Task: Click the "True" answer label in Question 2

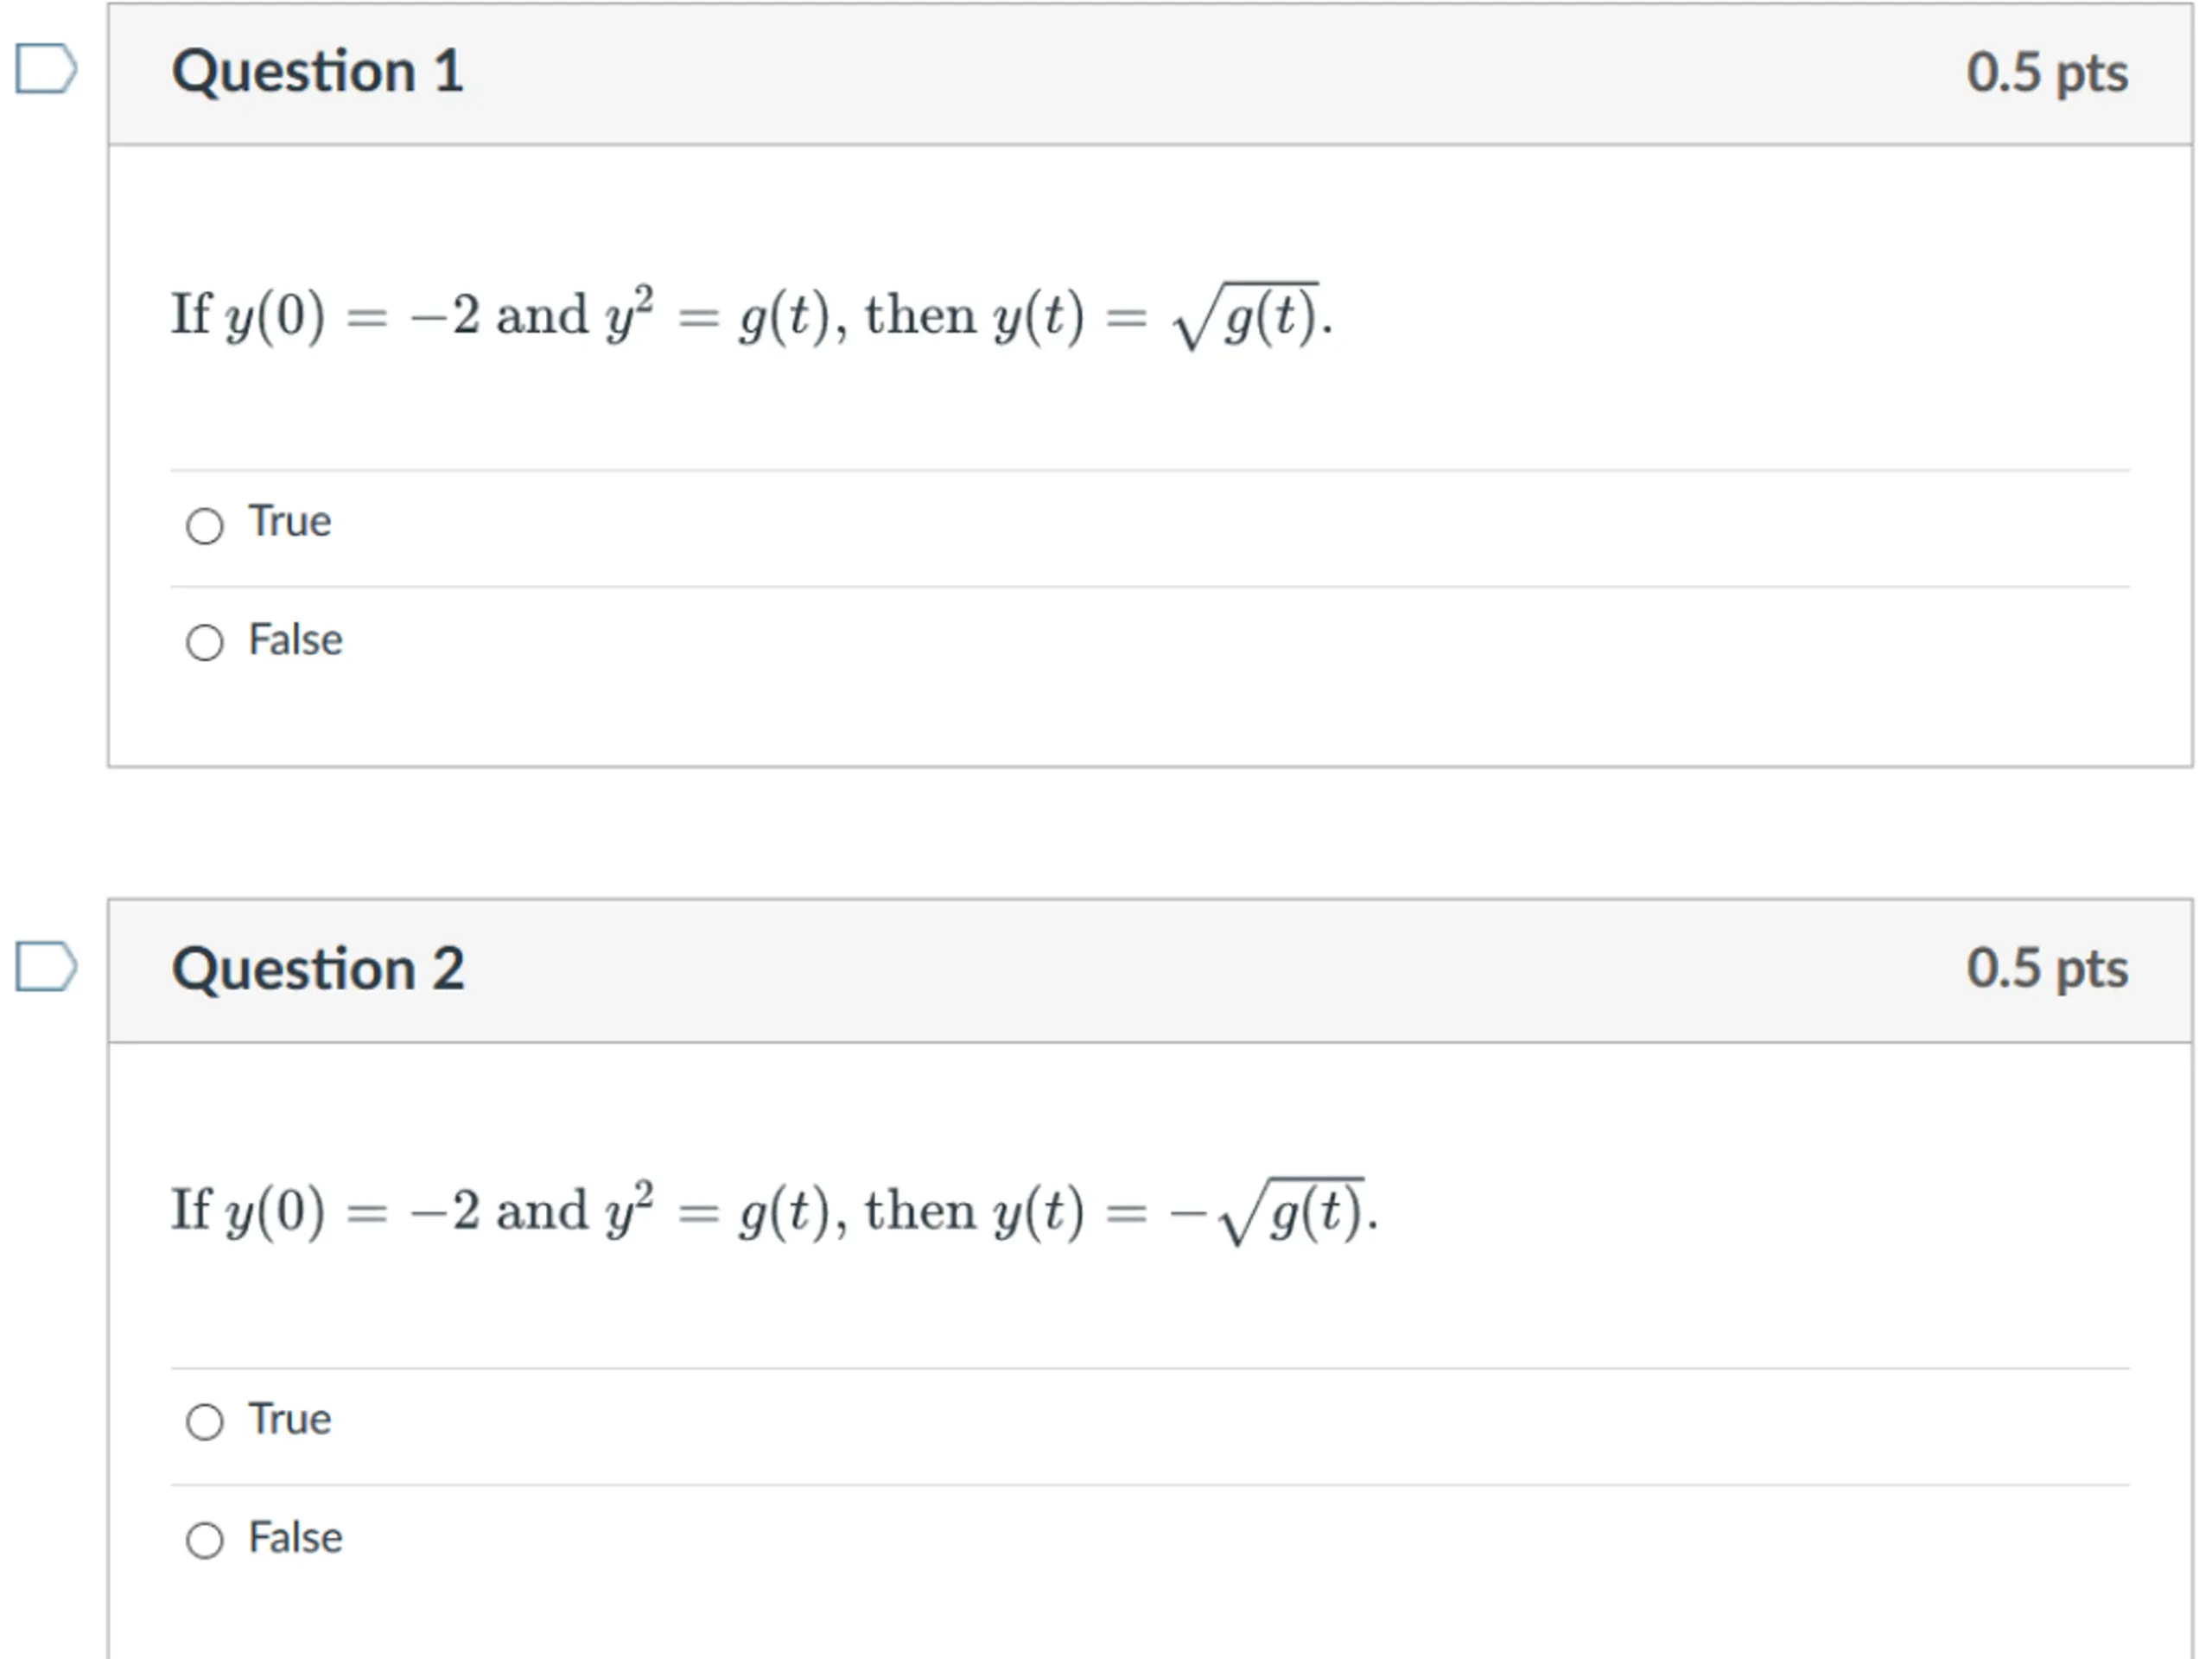Action: (290, 1419)
